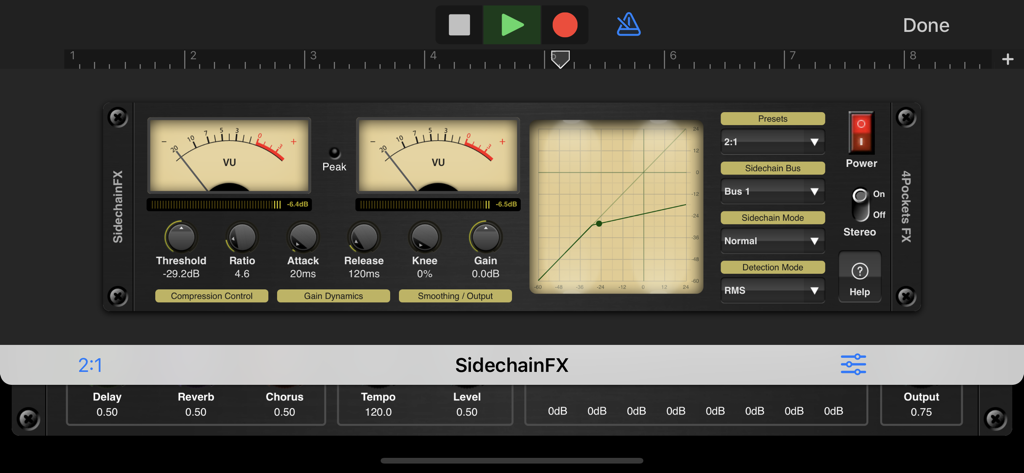Click the Release value 120ms
This screenshot has width=1024, height=473.
click(x=364, y=274)
